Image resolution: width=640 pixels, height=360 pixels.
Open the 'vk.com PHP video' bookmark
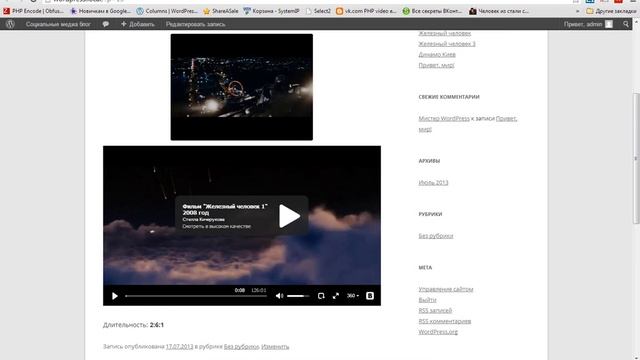(366, 11)
